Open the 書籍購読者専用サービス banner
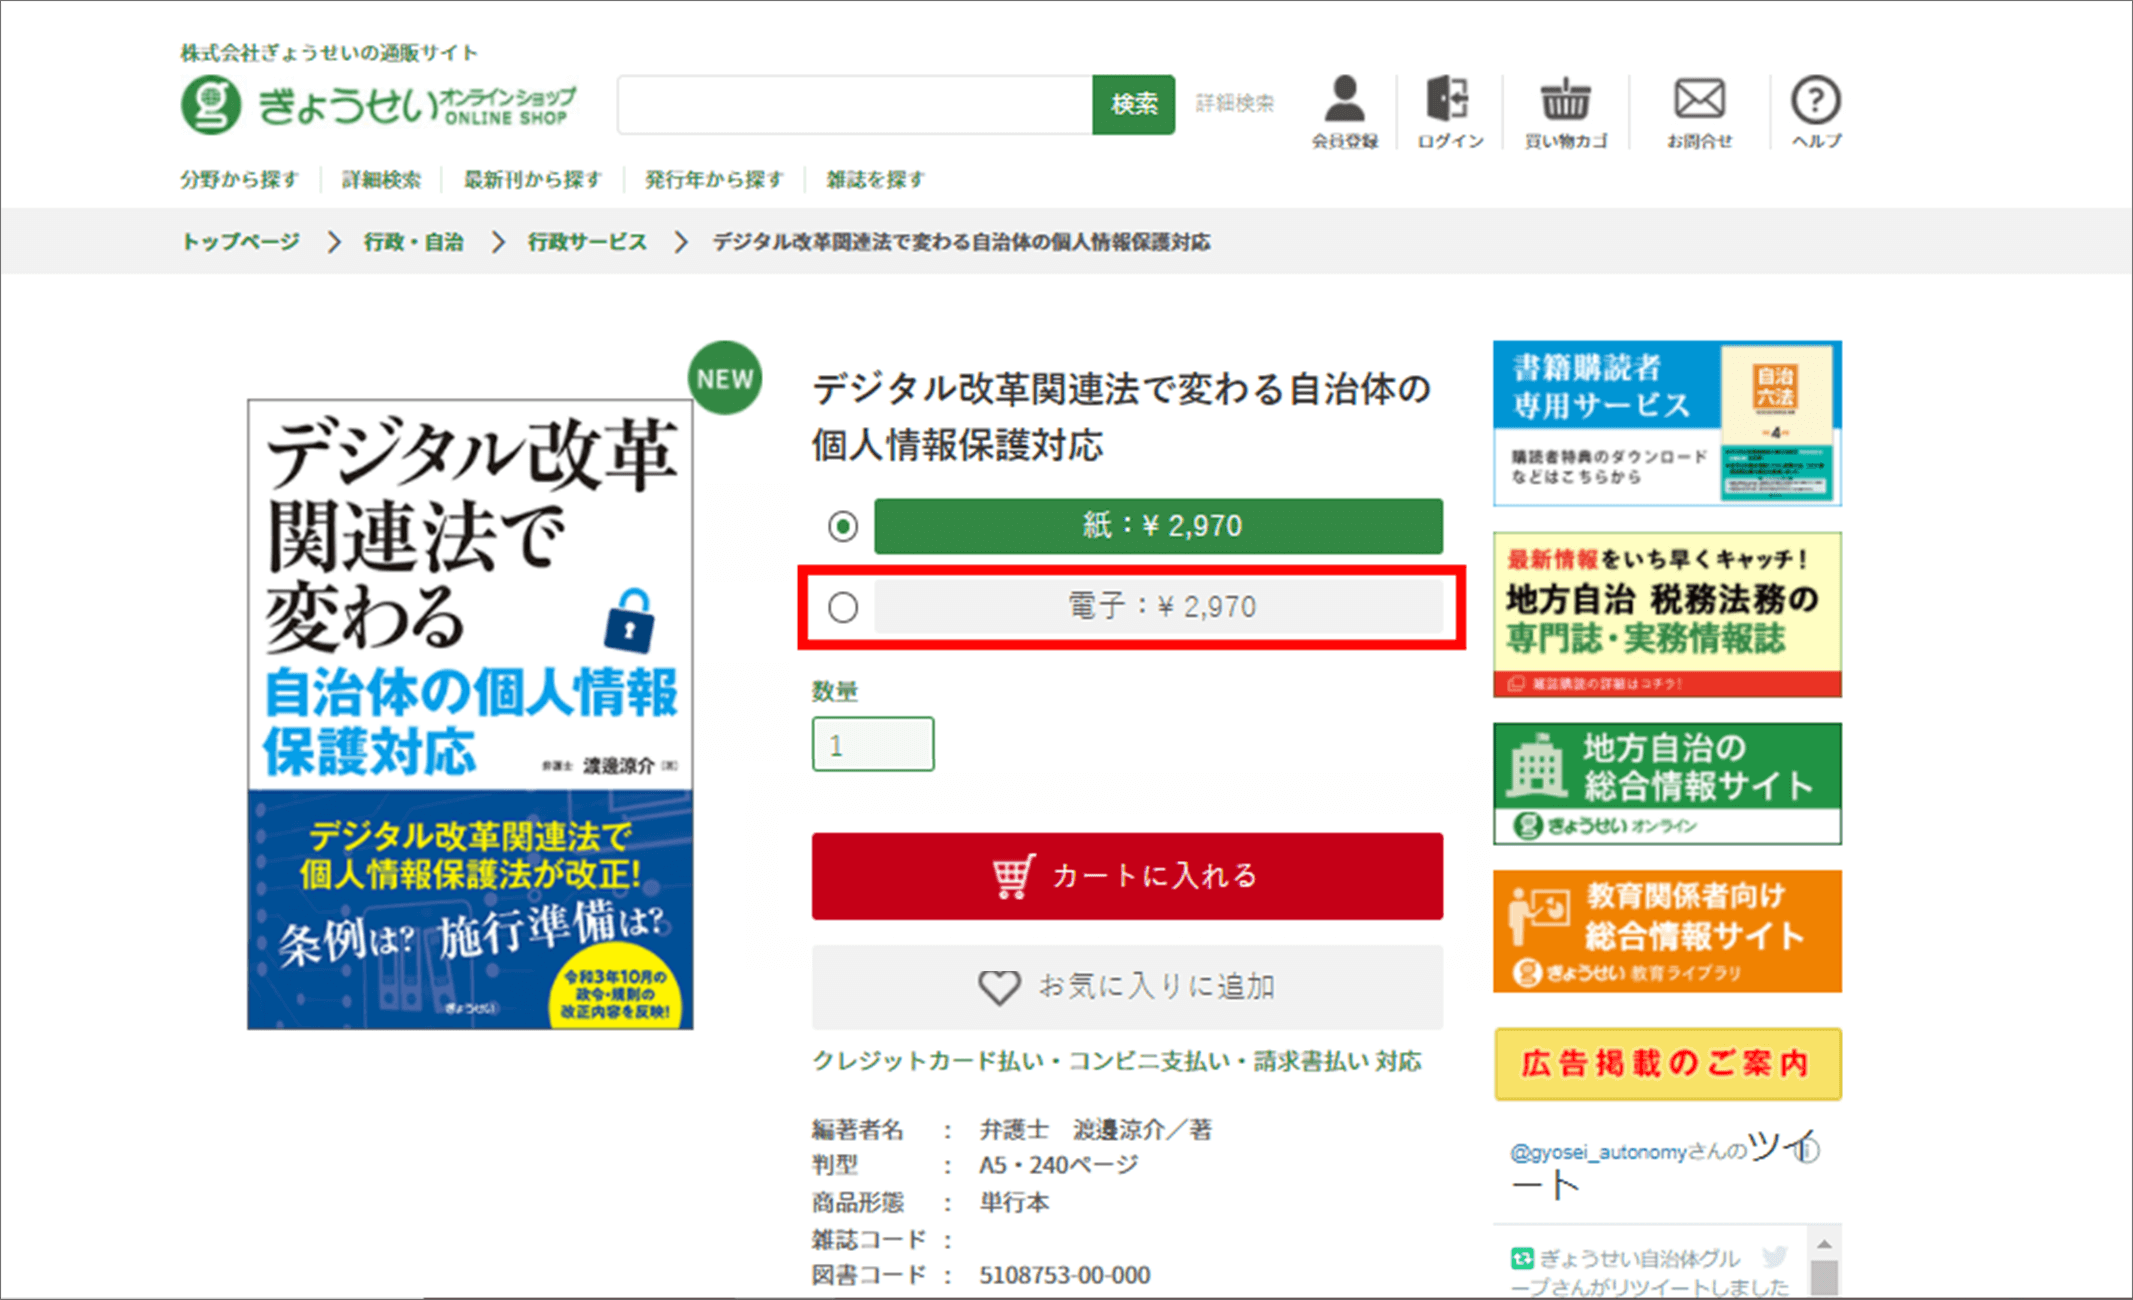 coord(1667,423)
